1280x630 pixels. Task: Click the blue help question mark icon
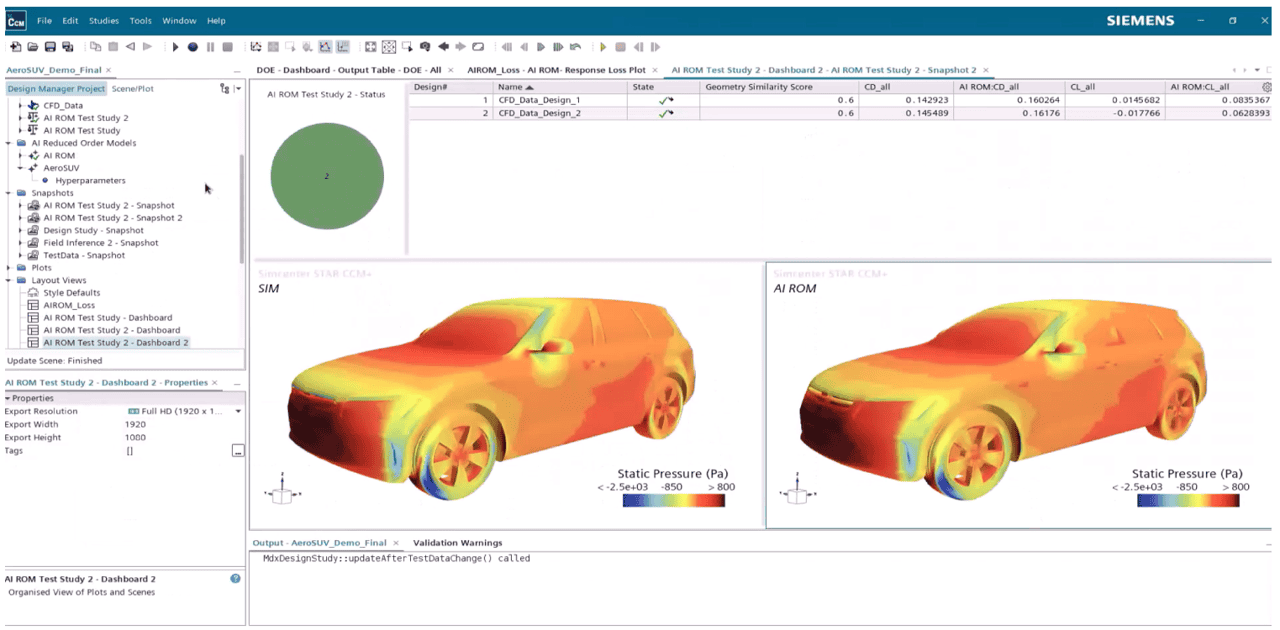[235, 578]
